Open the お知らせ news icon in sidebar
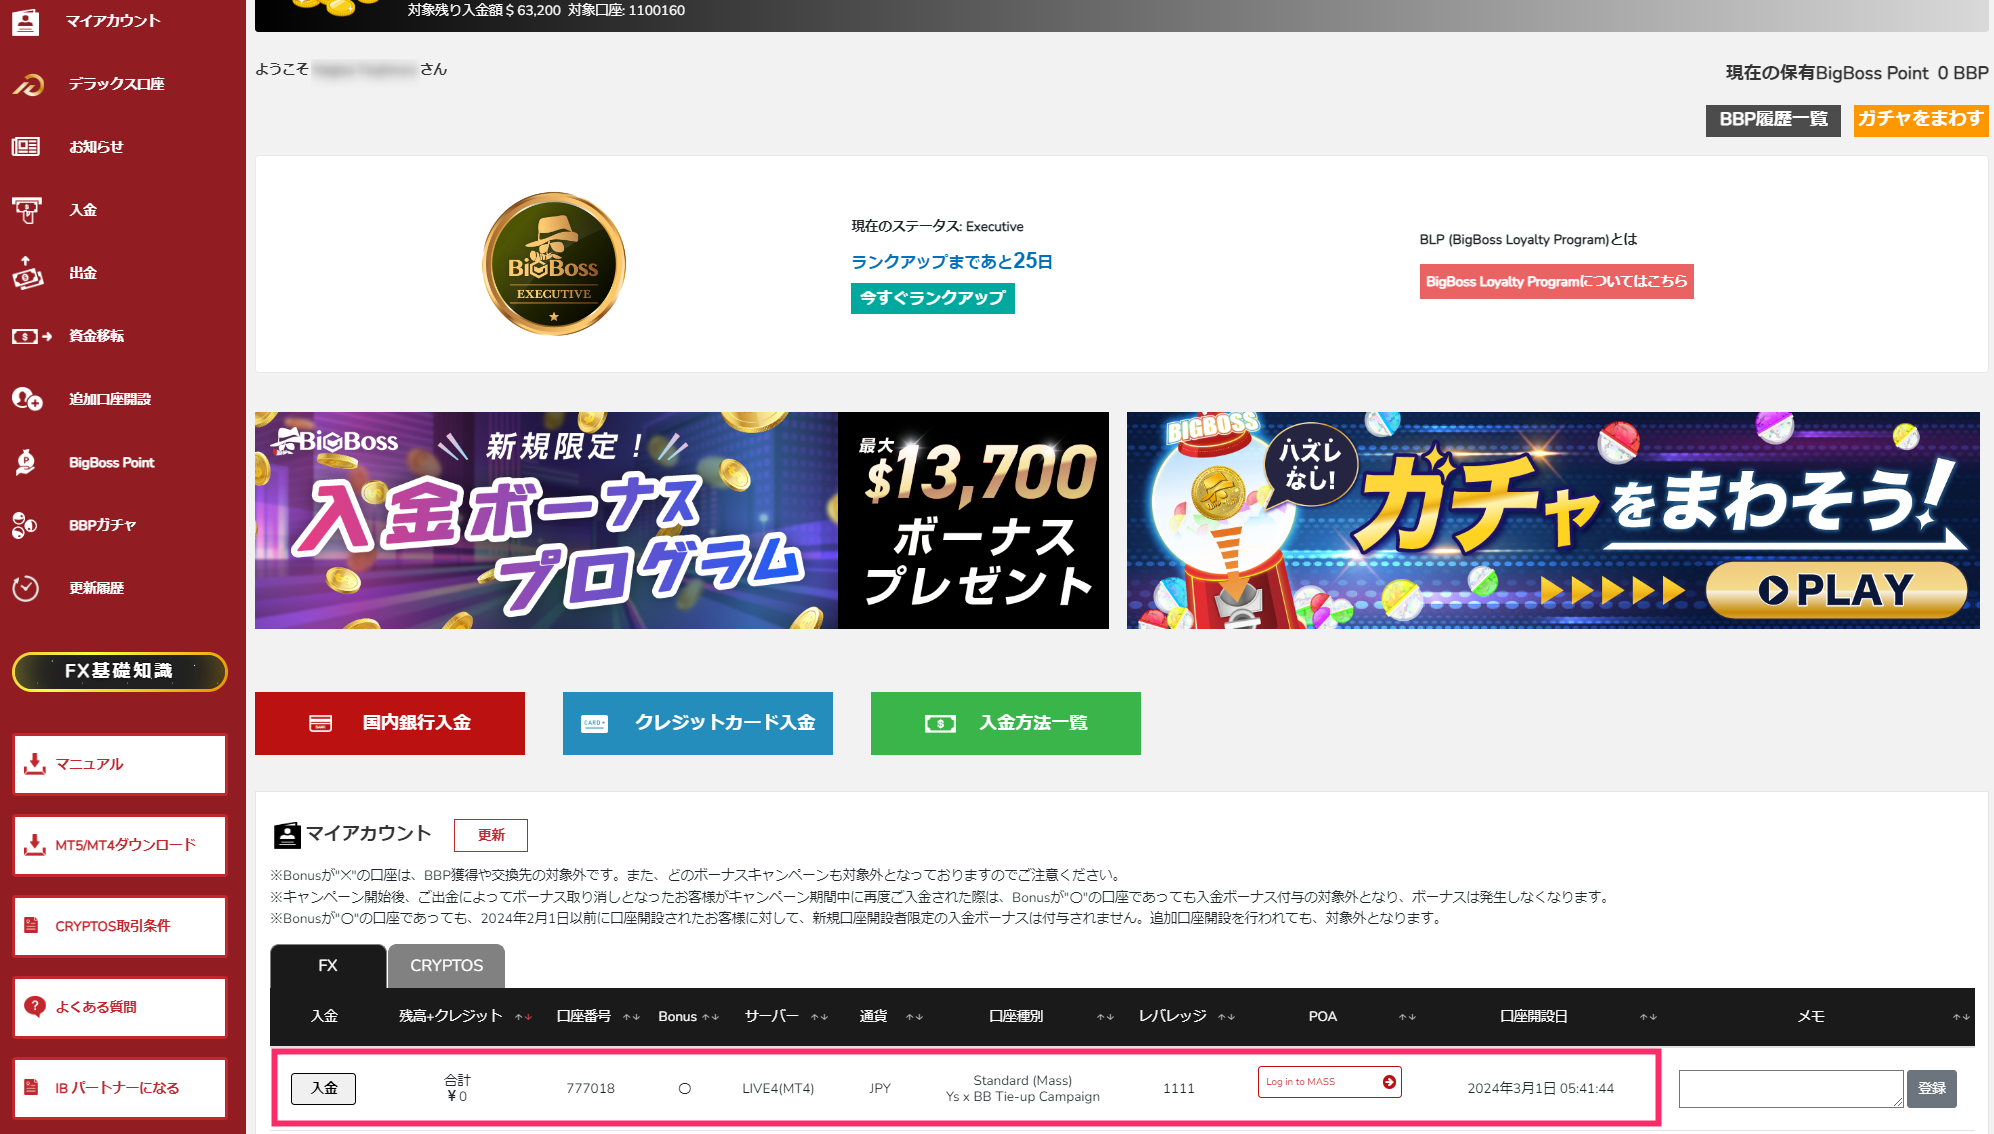 point(26,147)
